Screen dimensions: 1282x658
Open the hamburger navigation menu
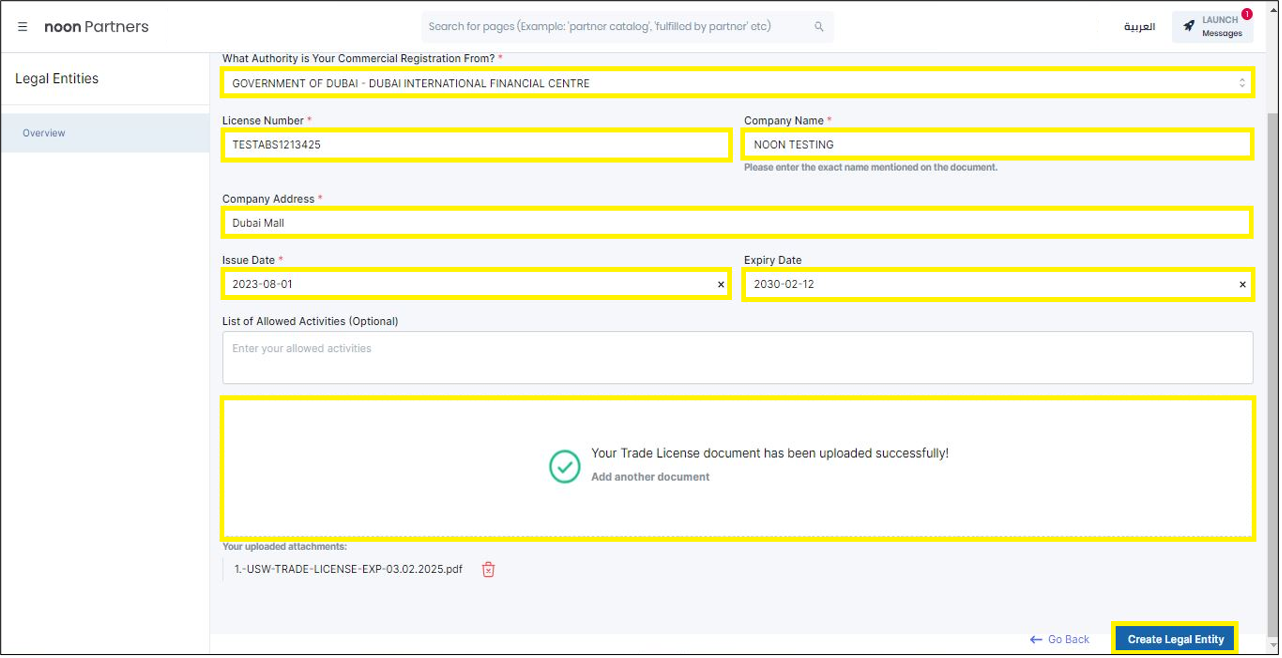(x=22, y=27)
